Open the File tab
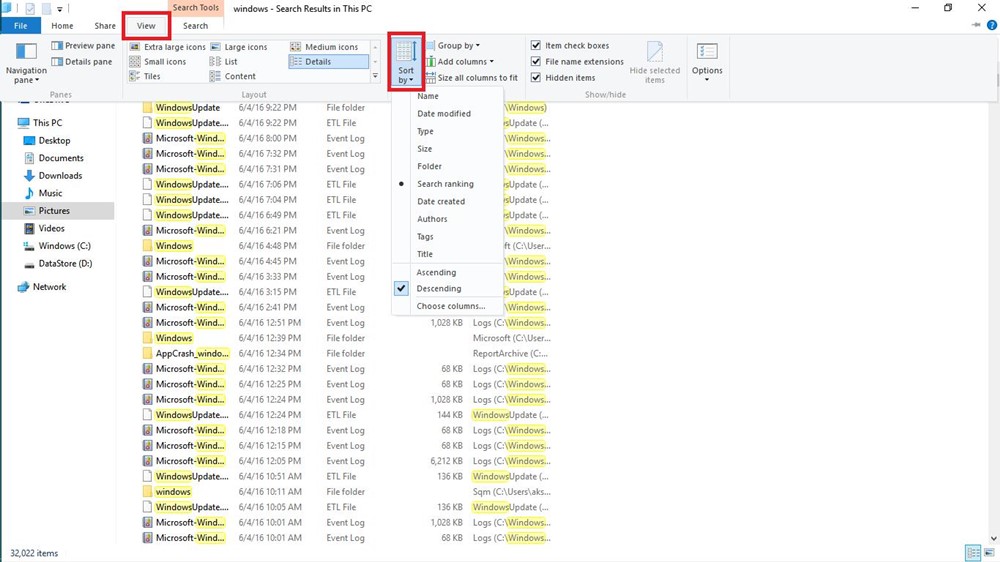1000x562 pixels. (20, 26)
